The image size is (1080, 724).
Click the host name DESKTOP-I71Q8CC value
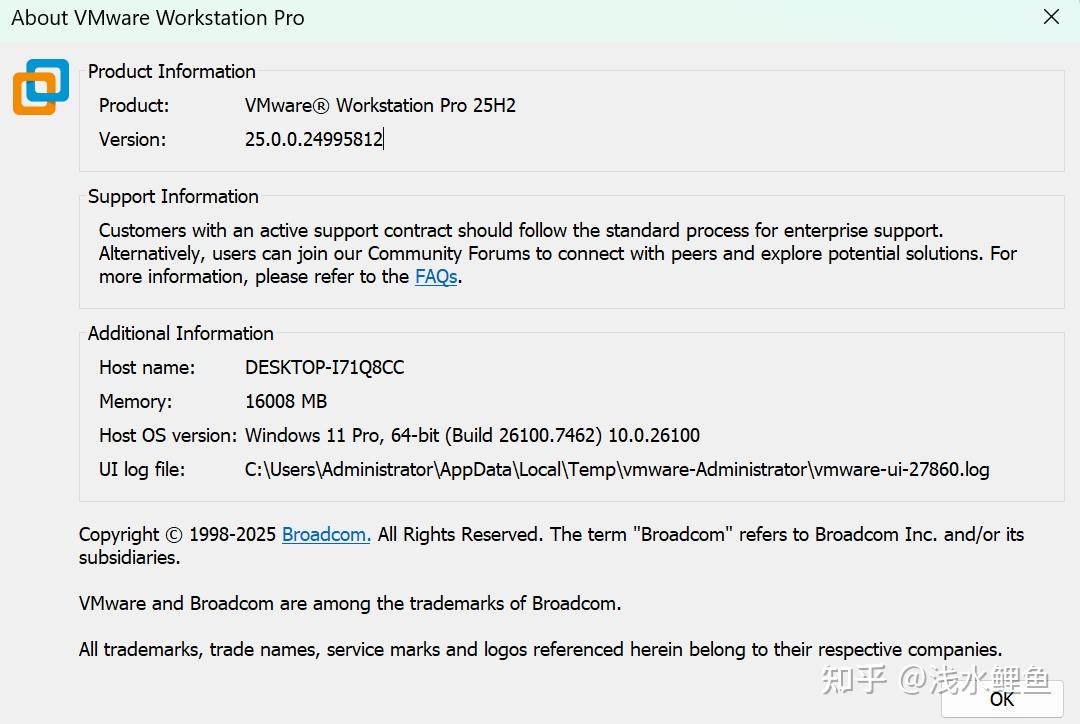pyautogui.click(x=324, y=368)
